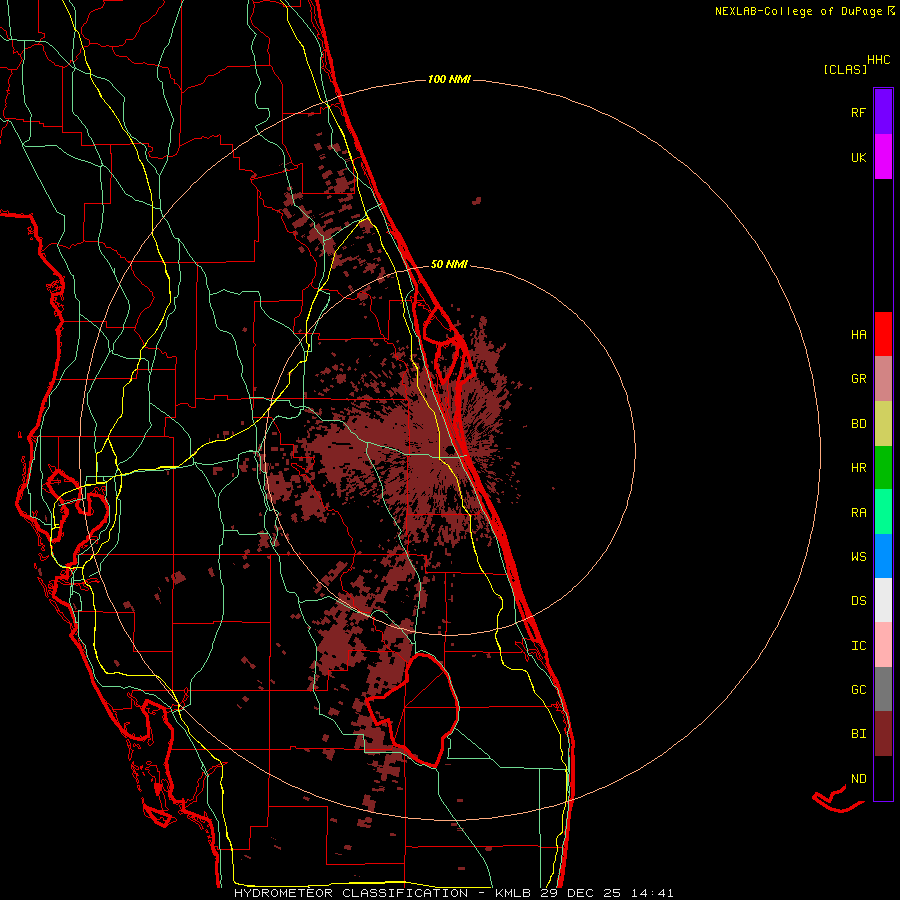Click the BD yellow legend swatch
Viewport: 900px width, 900px height.
tap(883, 424)
